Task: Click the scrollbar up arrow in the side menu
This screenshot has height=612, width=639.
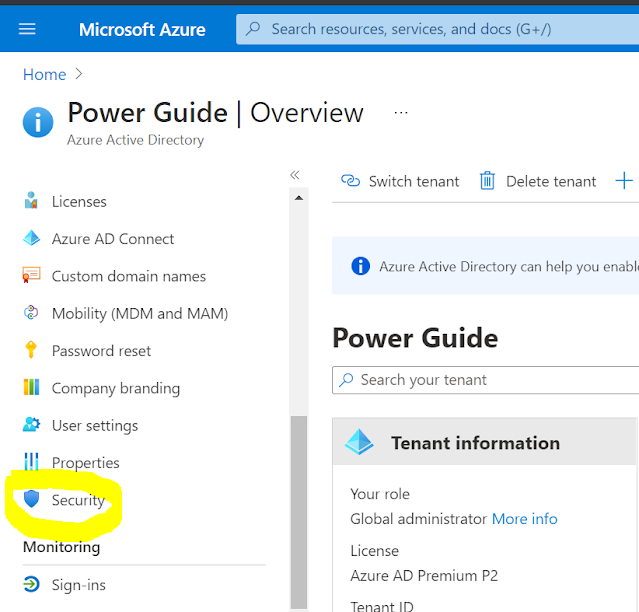Action: pyautogui.click(x=299, y=198)
